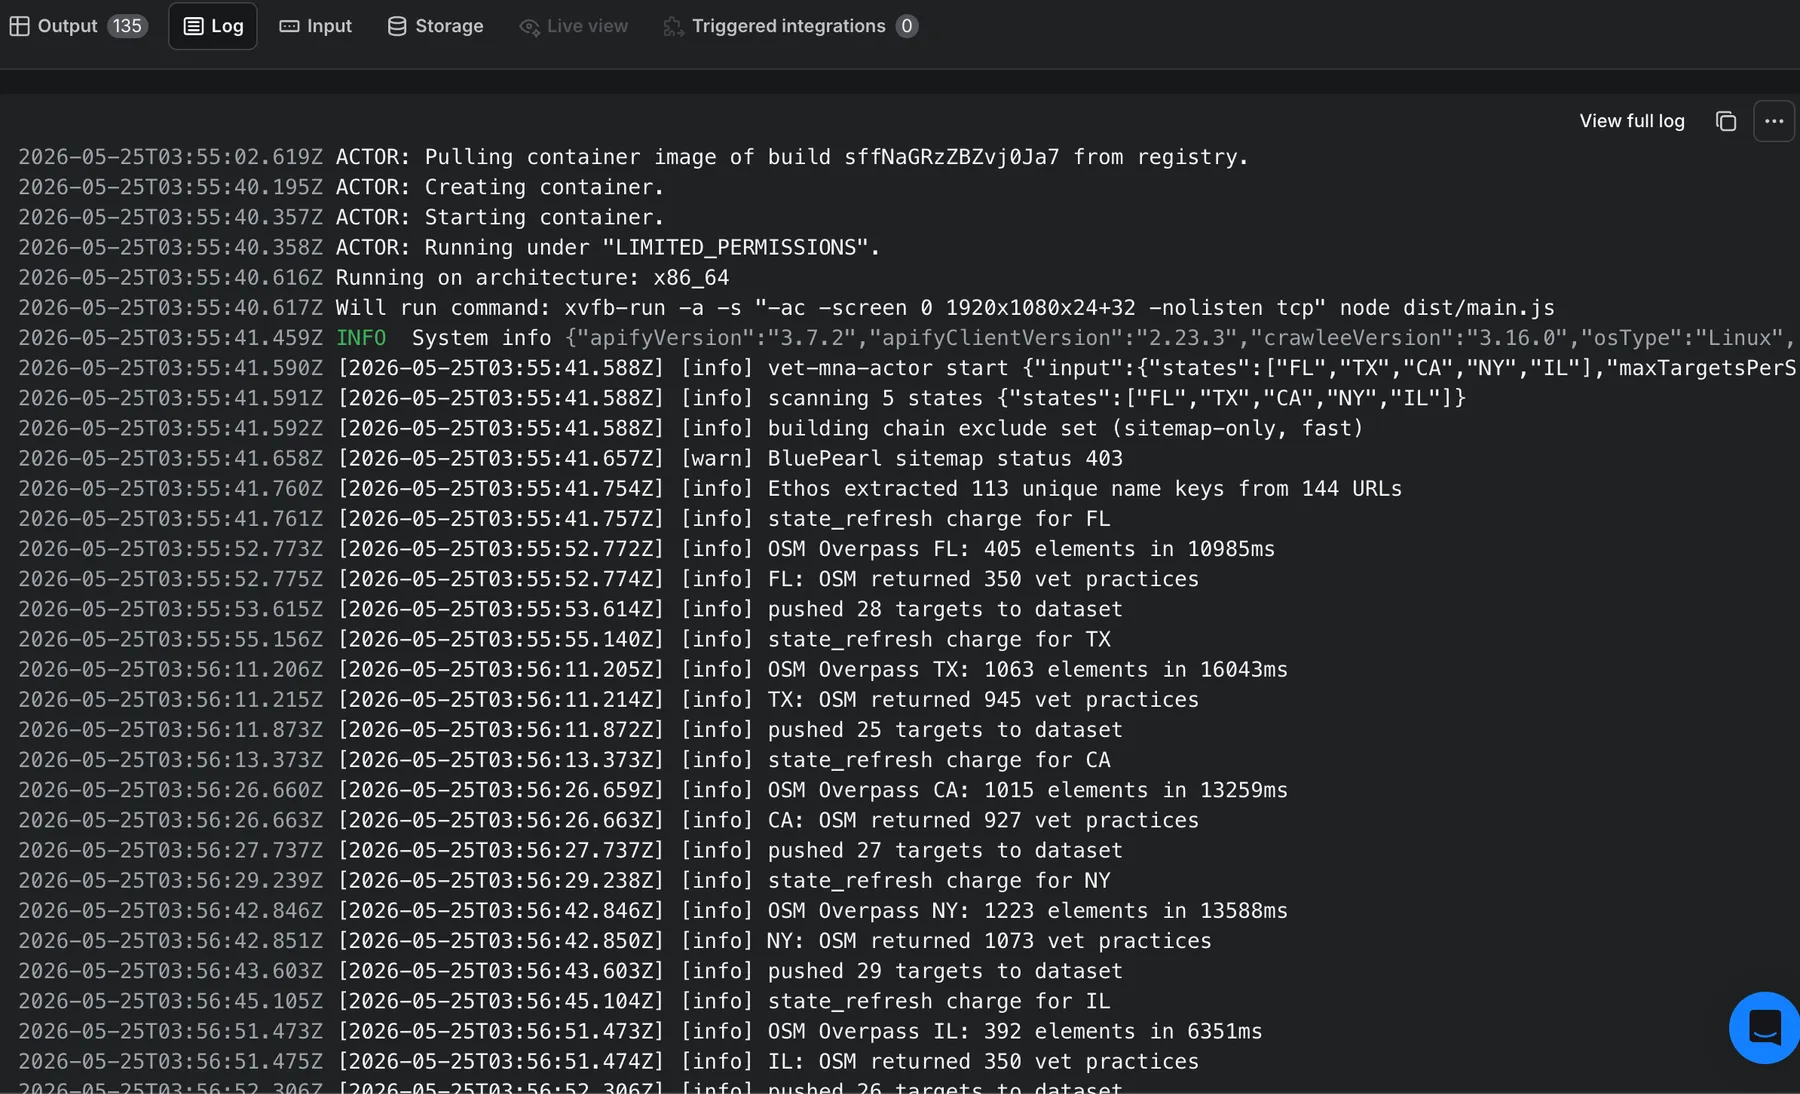1800x1094 pixels.
Task: Click 'pushed 25 targets to dataset' line
Action: coord(570,729)
